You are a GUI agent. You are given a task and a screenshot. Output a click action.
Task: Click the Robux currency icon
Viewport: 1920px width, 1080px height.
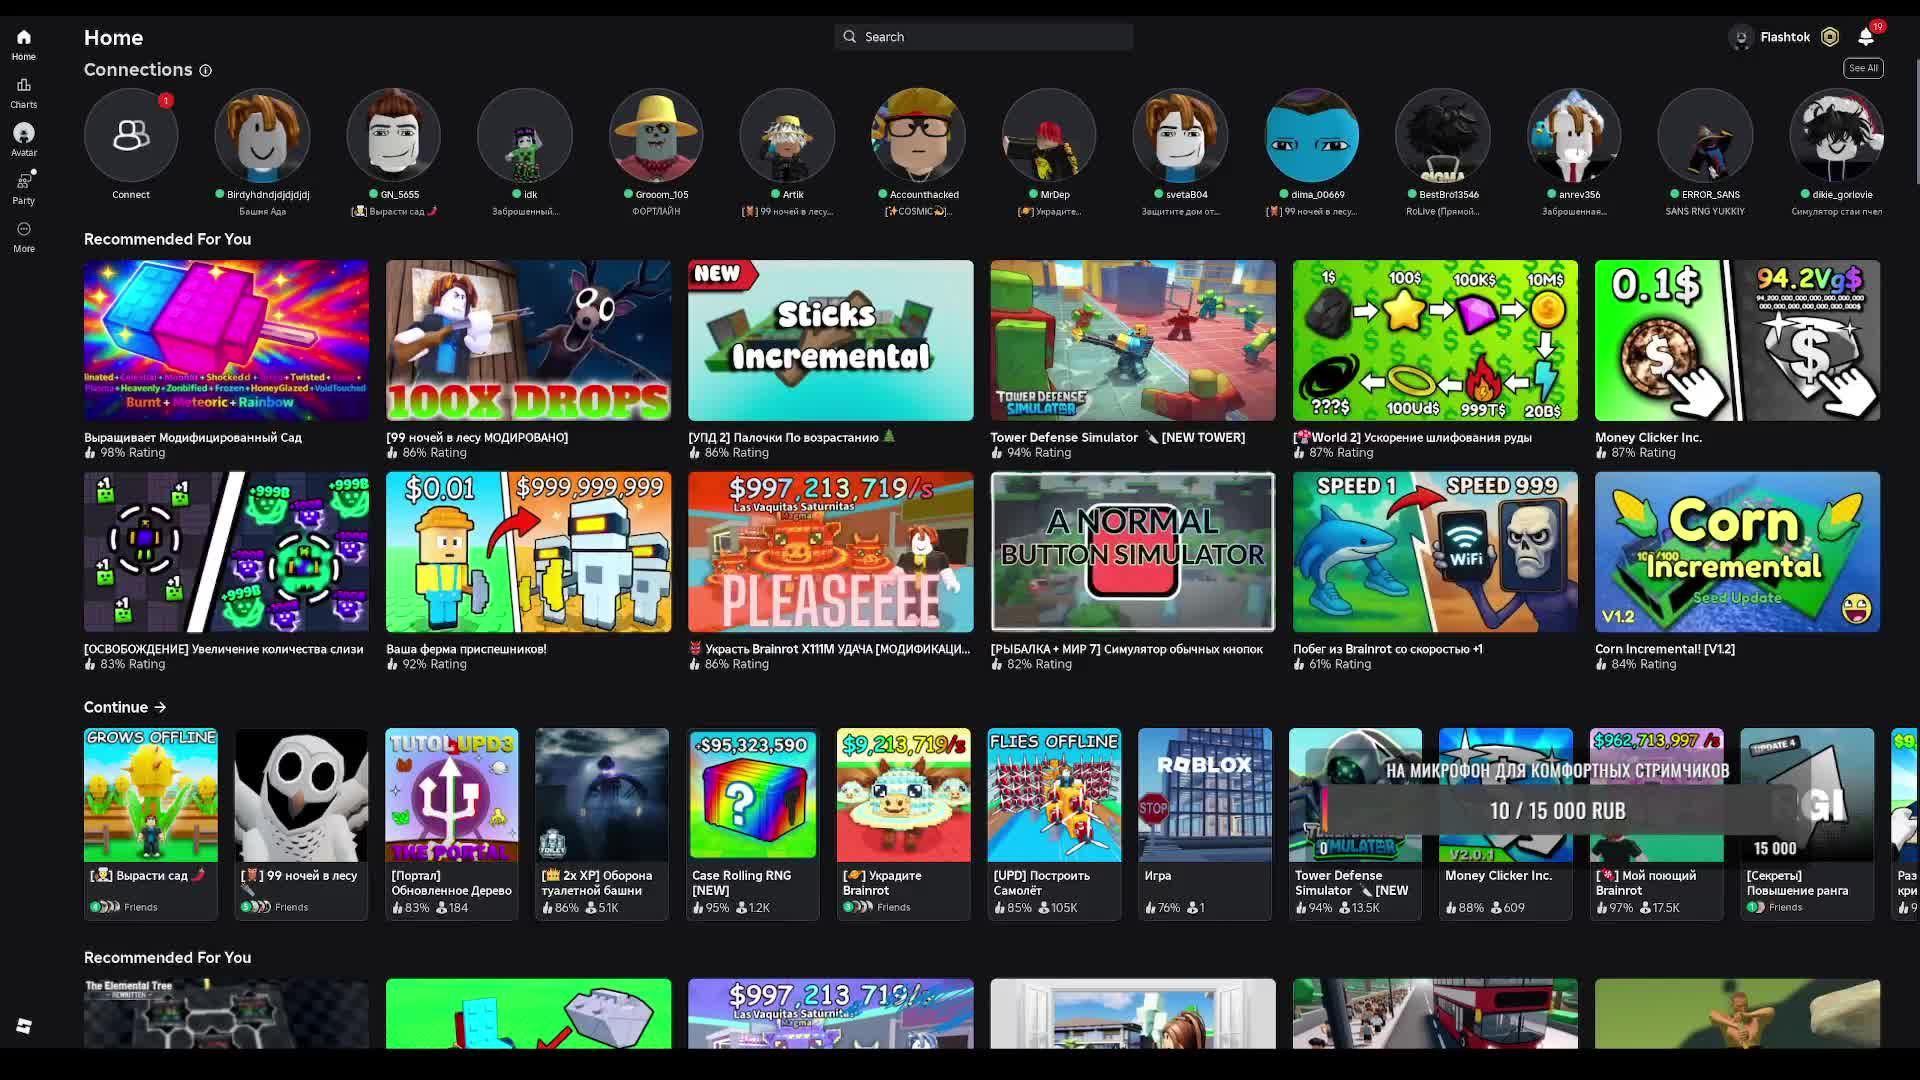(1830, 37)
